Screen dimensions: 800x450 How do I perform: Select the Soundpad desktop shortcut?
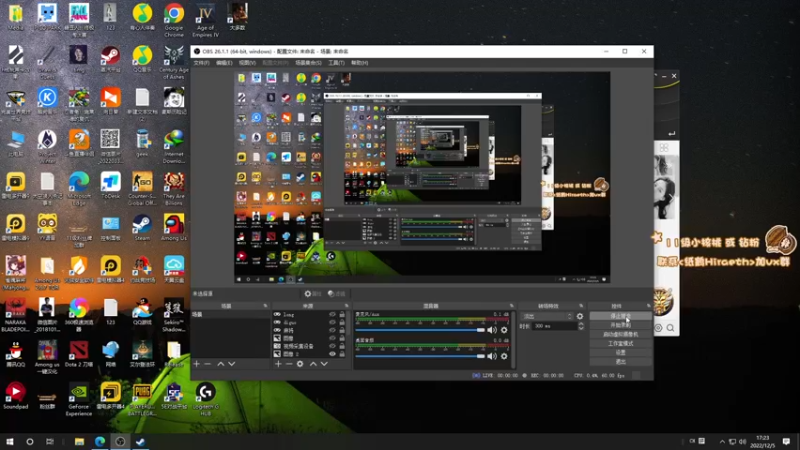tap(15, 396)
